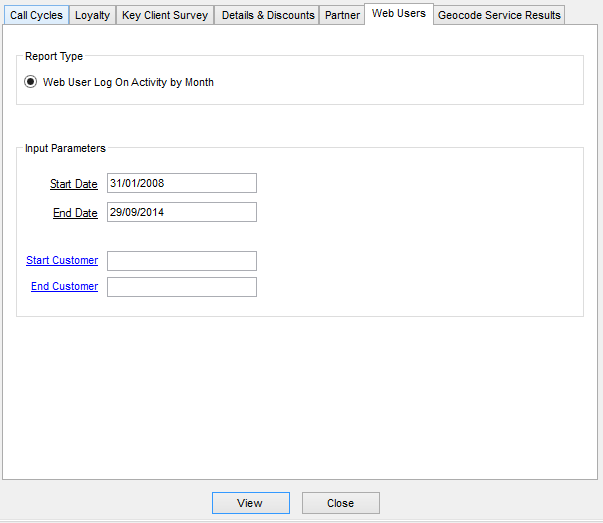Select the Details & Discounts tab
The image size is (603, 523).
[267, 16]
